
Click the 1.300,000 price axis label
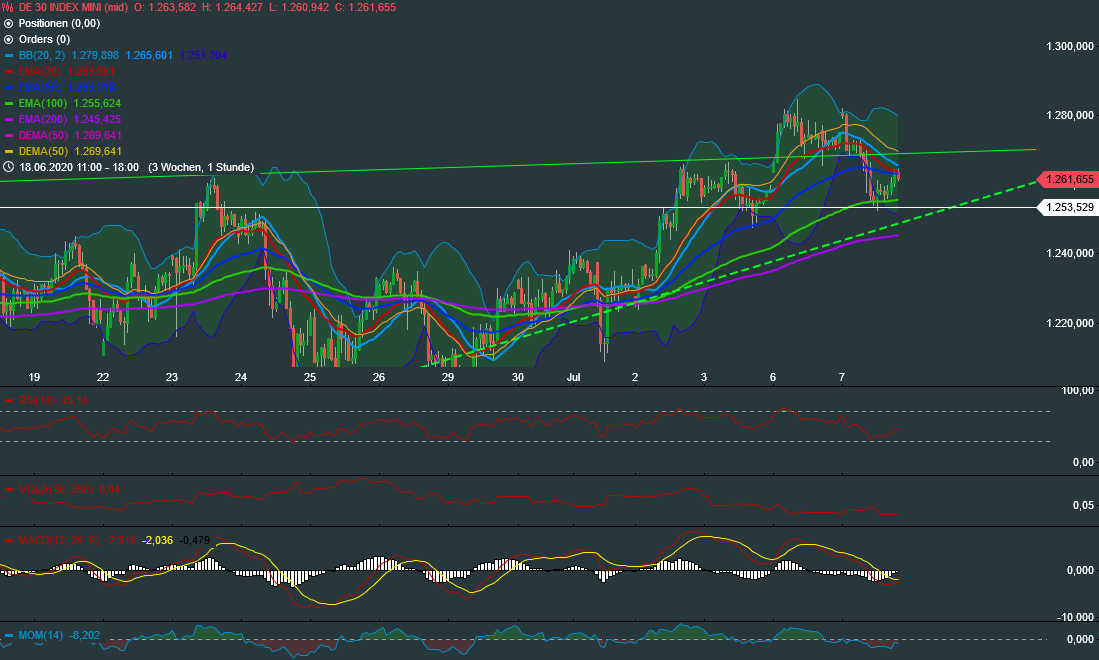click(1070, 46)
